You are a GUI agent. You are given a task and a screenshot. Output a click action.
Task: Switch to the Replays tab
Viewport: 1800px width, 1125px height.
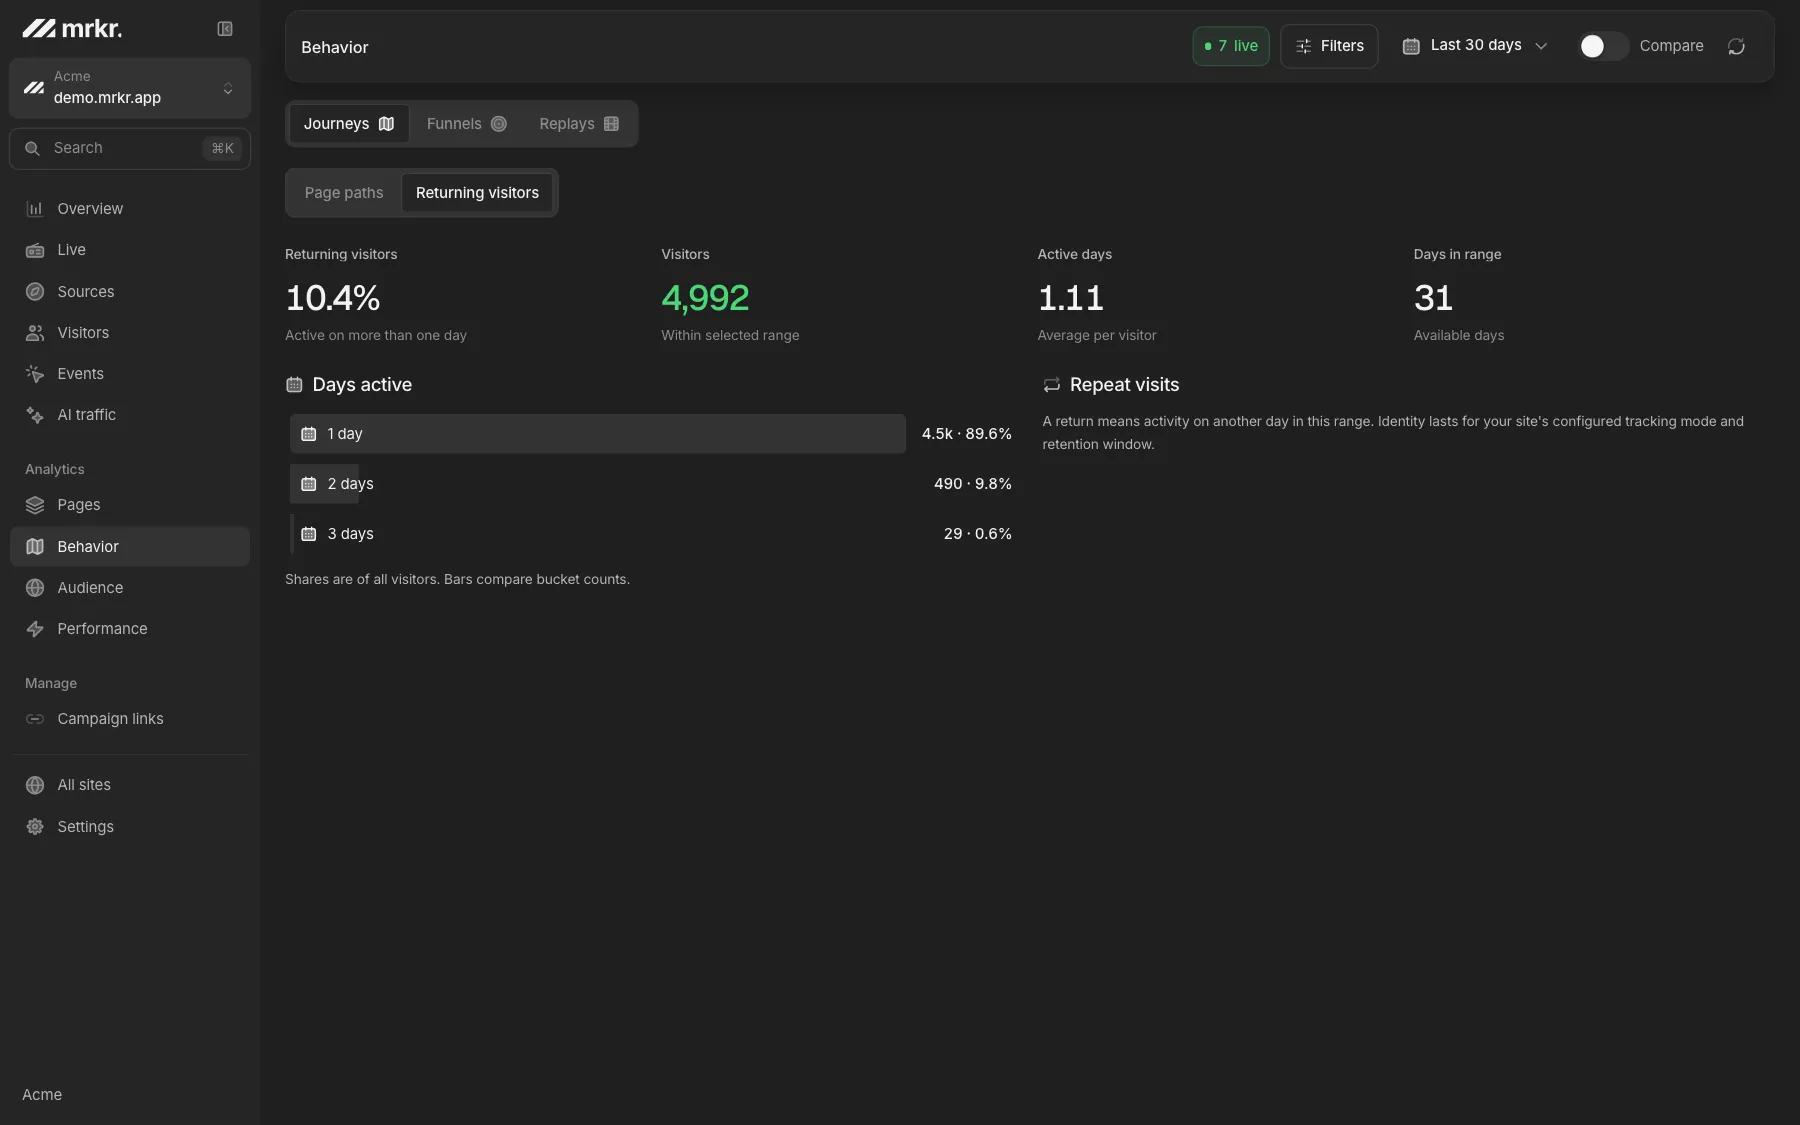click(579, 124)
